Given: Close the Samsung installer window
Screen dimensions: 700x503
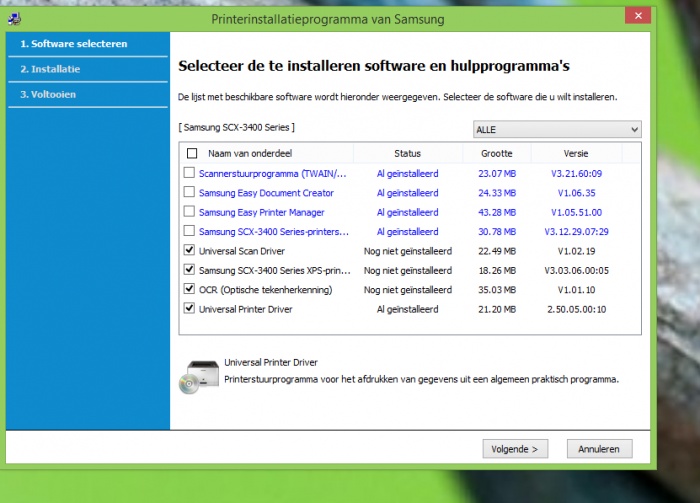Looking at the screenshot, I should point(638,16).
